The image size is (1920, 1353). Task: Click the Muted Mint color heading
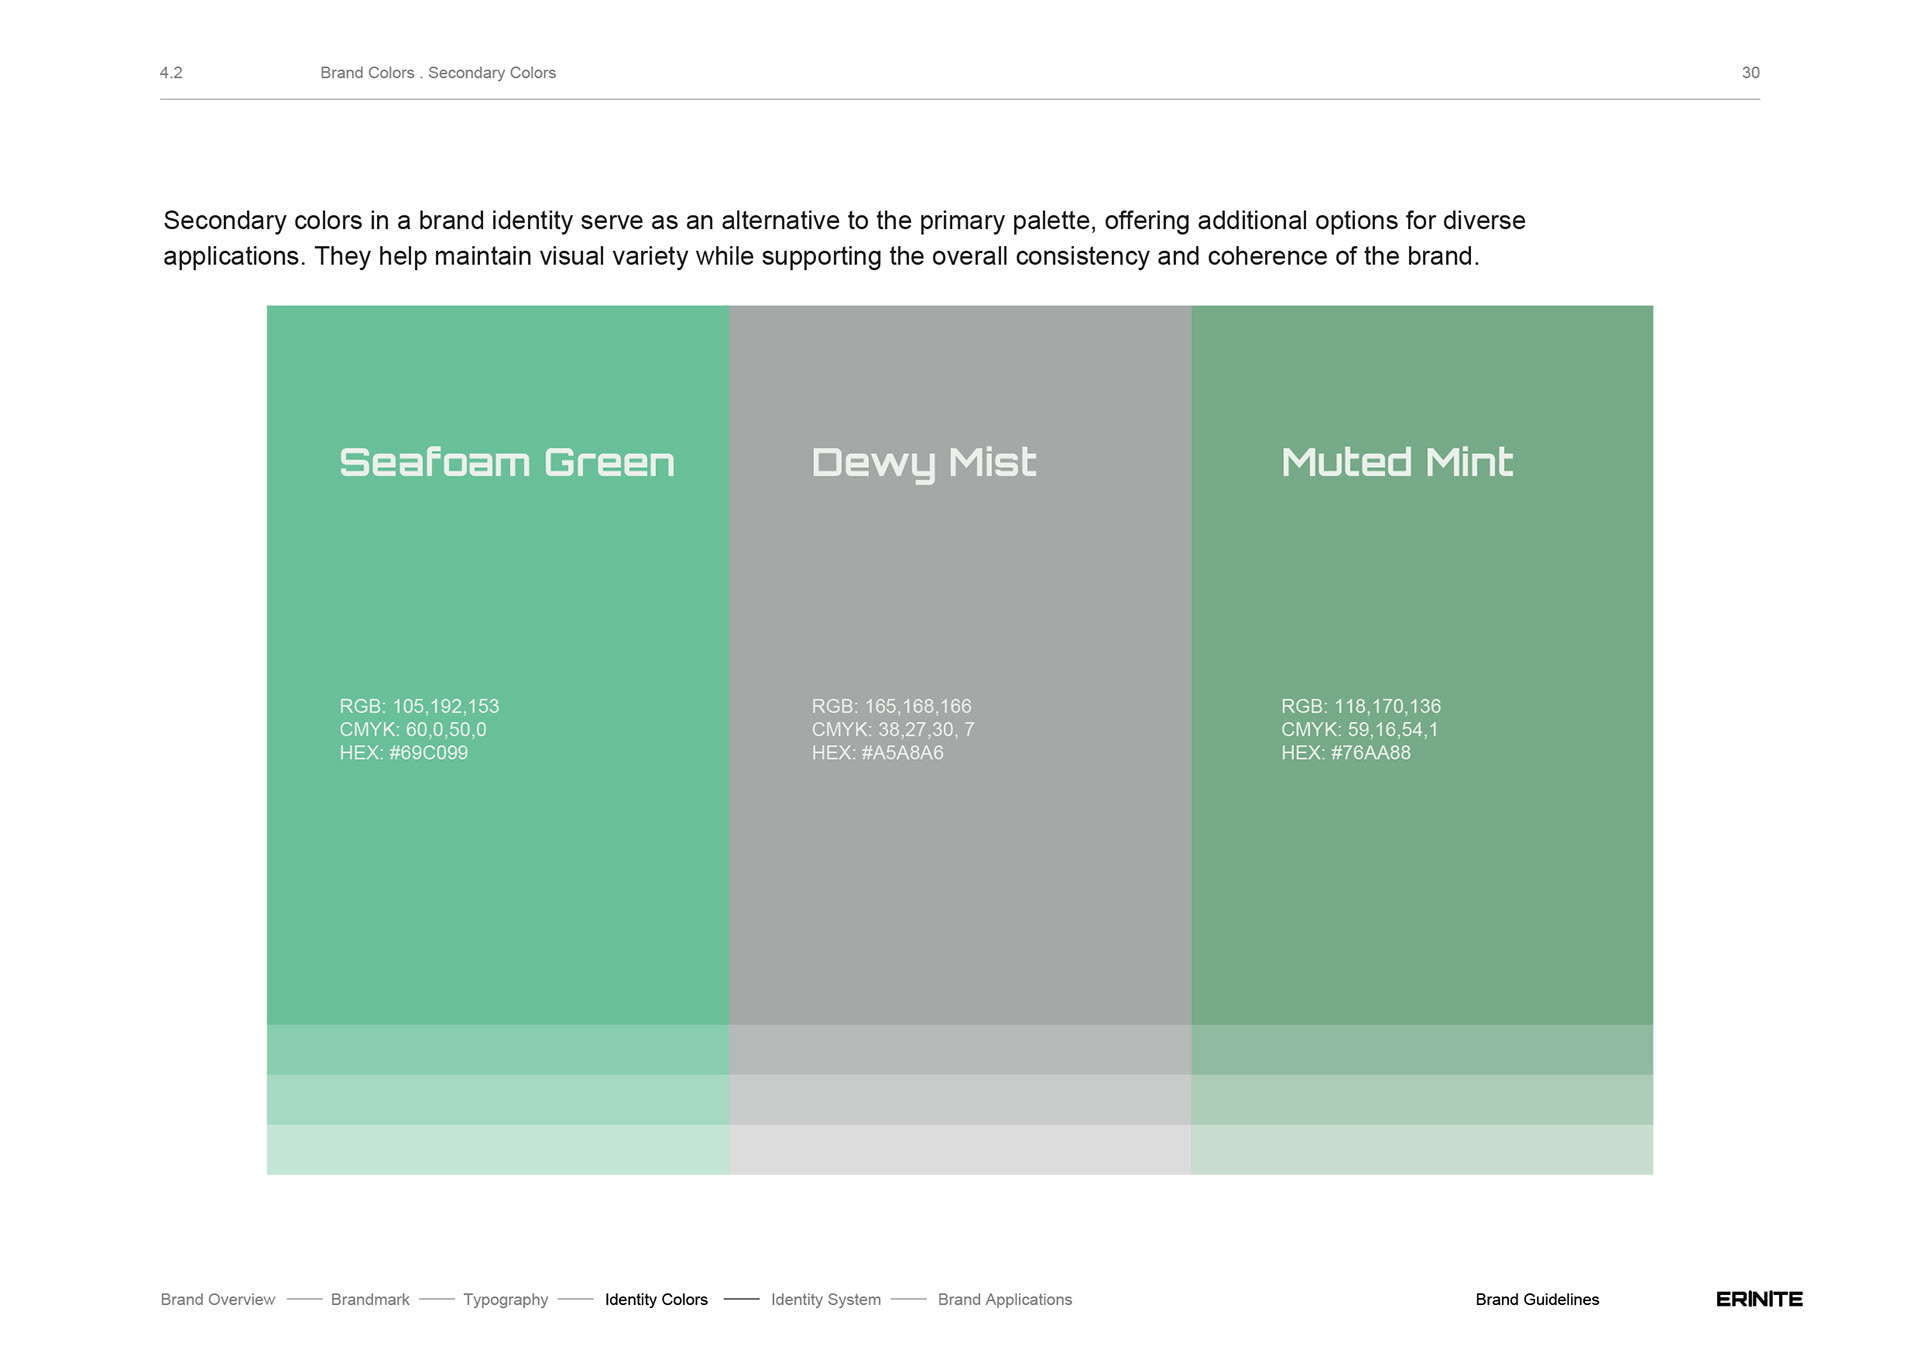[1396, 462]
